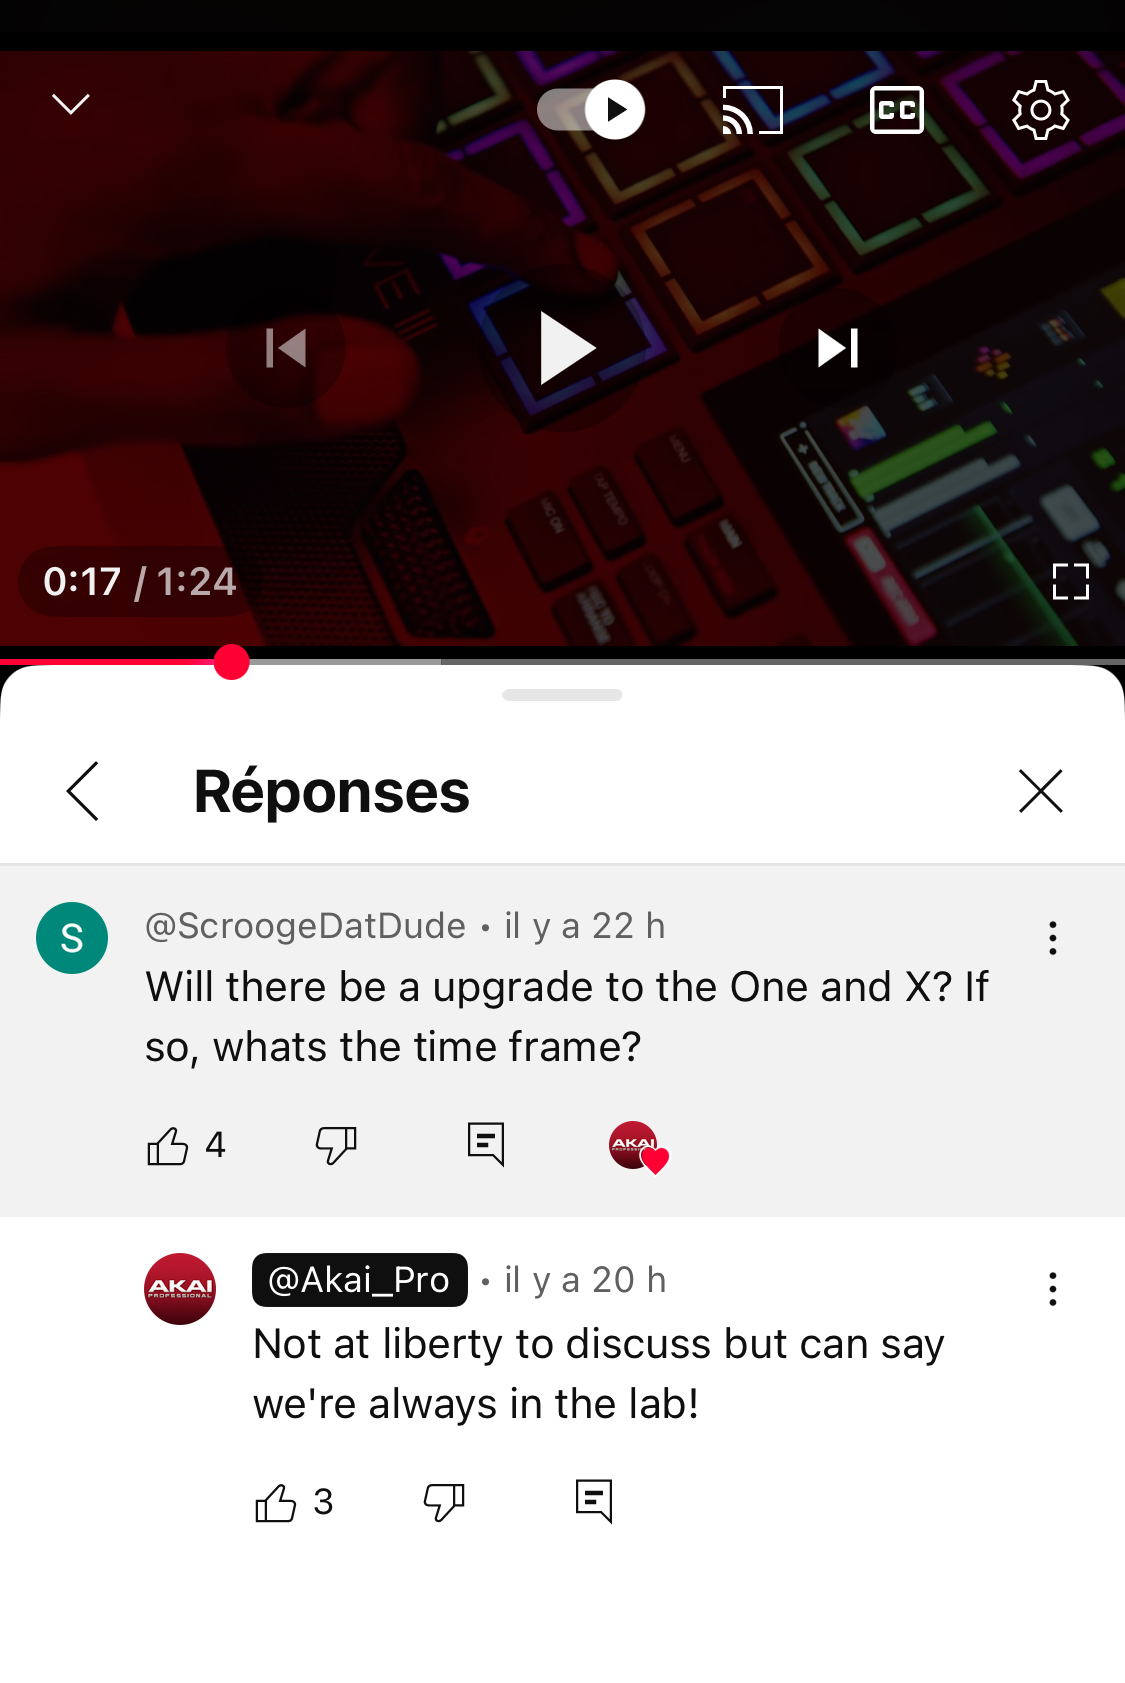The height and width of the screenshot is (1683, 1125).
Task: Dislike the ScroogeDatDude comment
Action: pyautogui.click(x=336, y=1145)
